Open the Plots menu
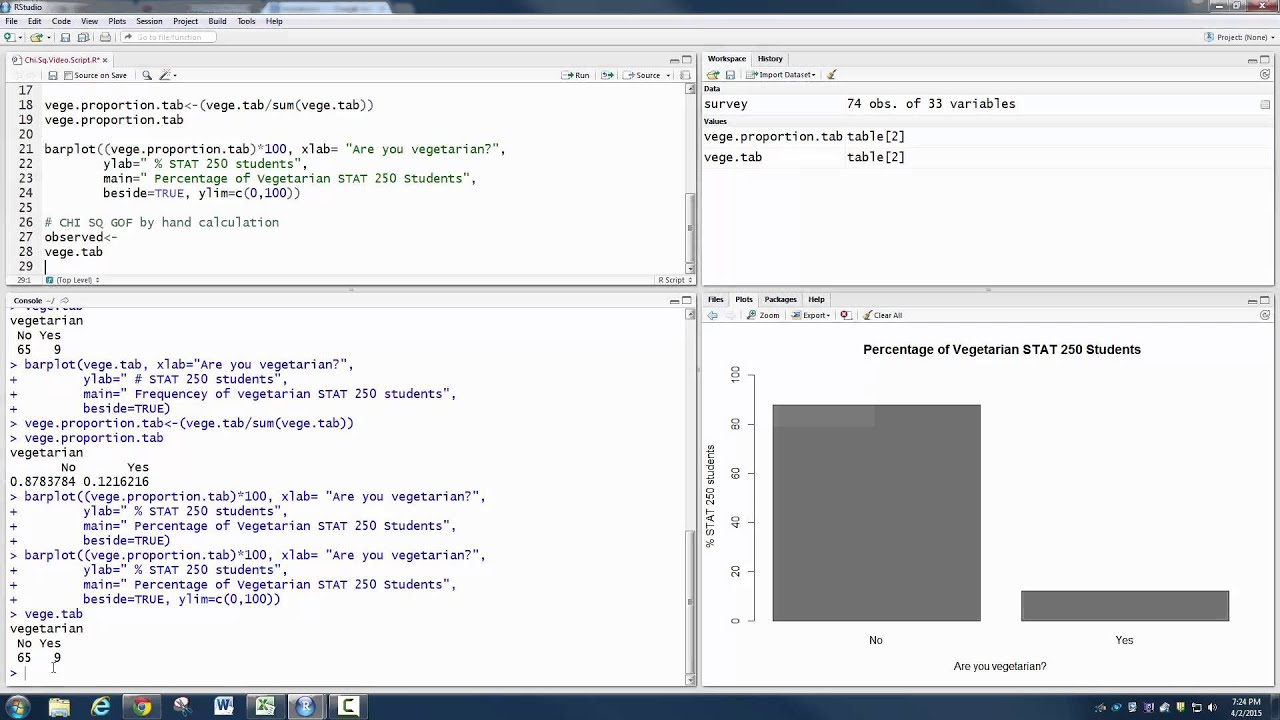1280x720 pixels. [117, 21]
